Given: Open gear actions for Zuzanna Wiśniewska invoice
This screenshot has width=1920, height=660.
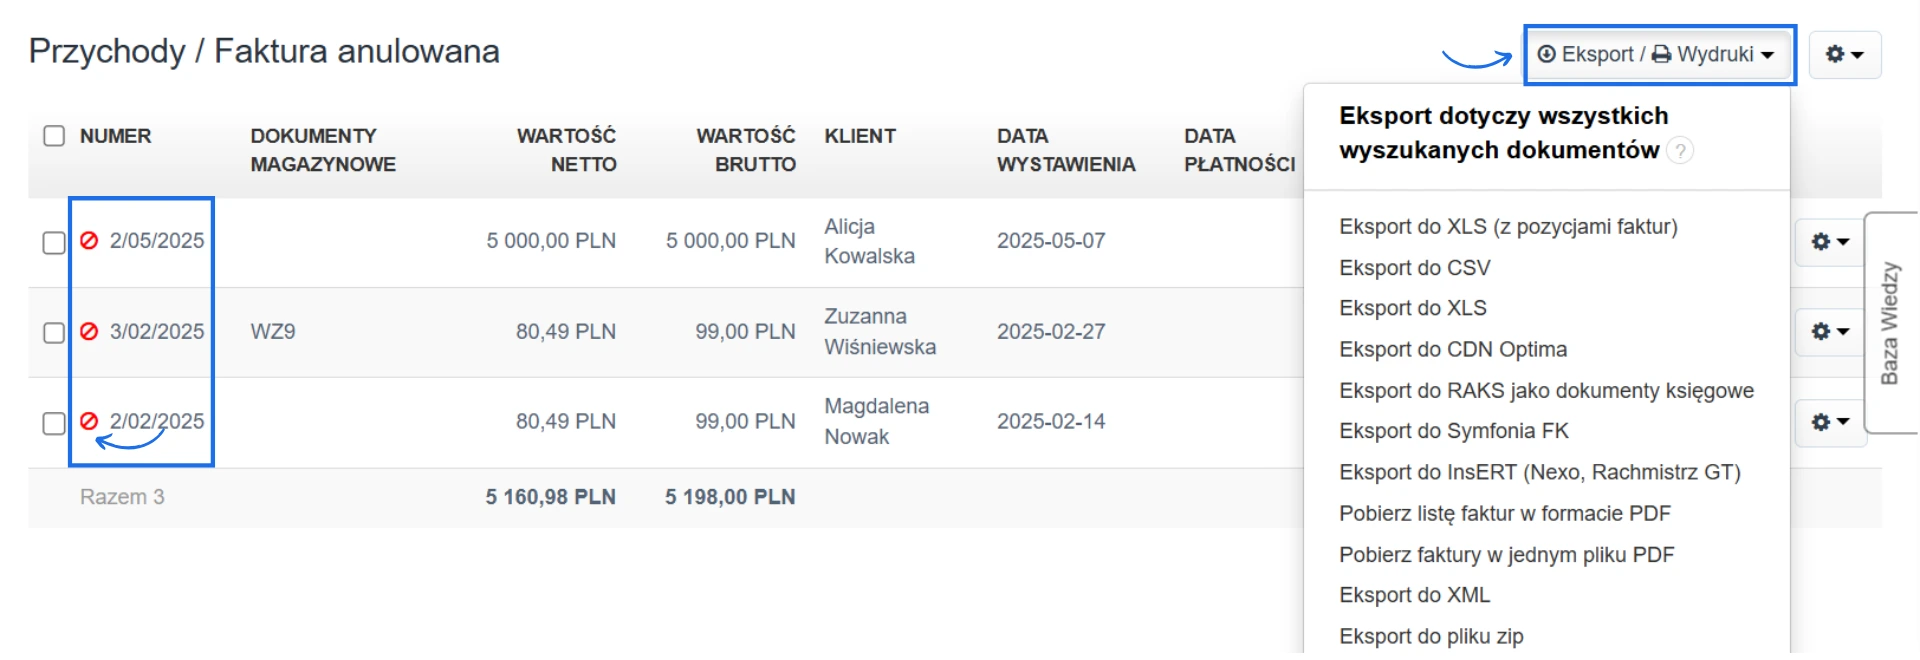Looking at the screenshot, I should (1830, 331).
